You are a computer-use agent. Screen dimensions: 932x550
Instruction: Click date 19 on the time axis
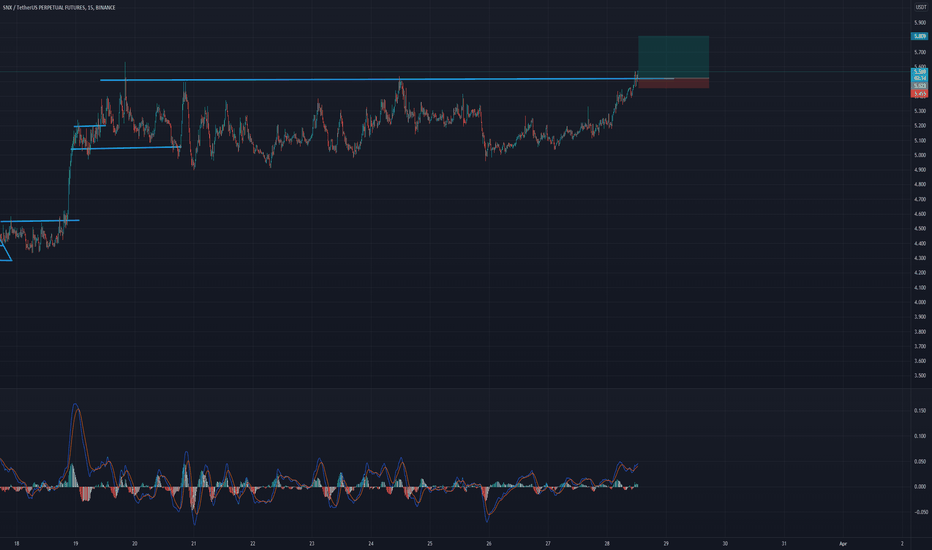[75, 543]
